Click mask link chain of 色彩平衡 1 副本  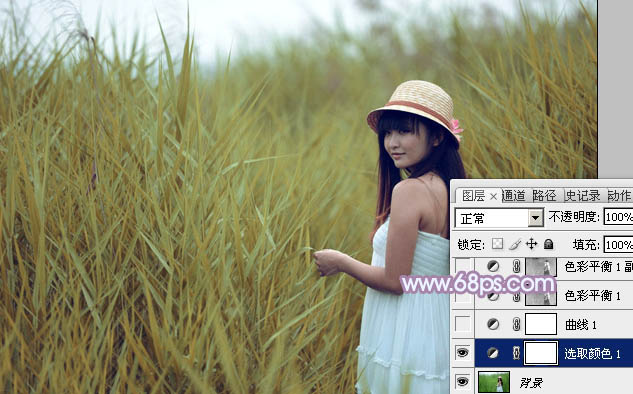pos(516,266)
